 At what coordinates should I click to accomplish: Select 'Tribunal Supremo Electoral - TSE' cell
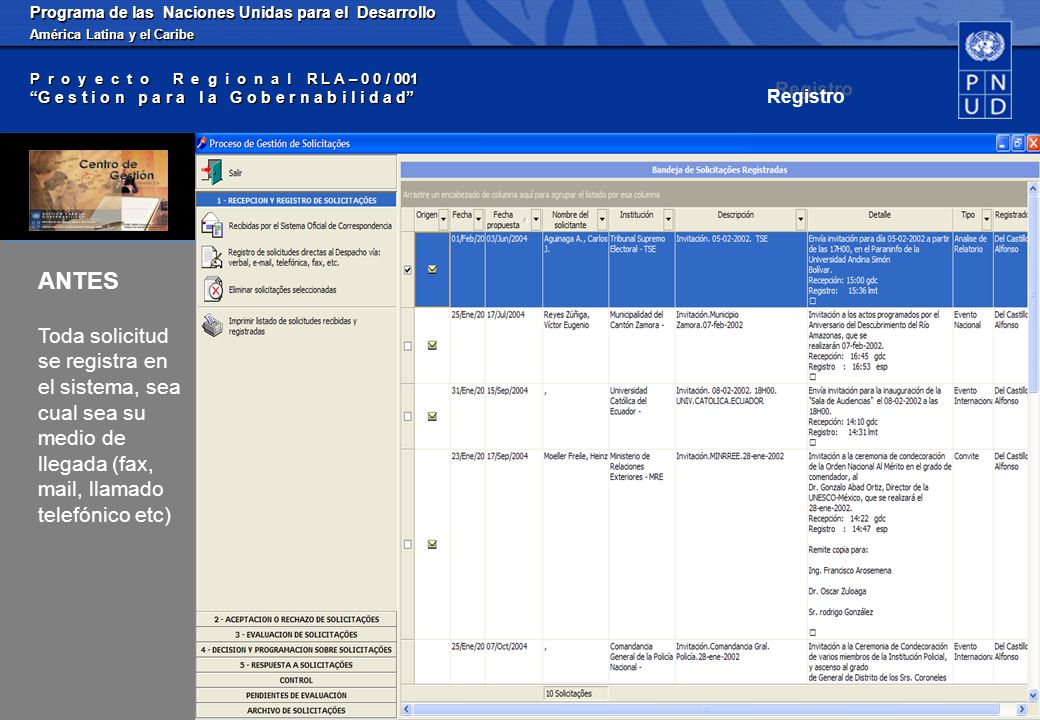(641, 269)
